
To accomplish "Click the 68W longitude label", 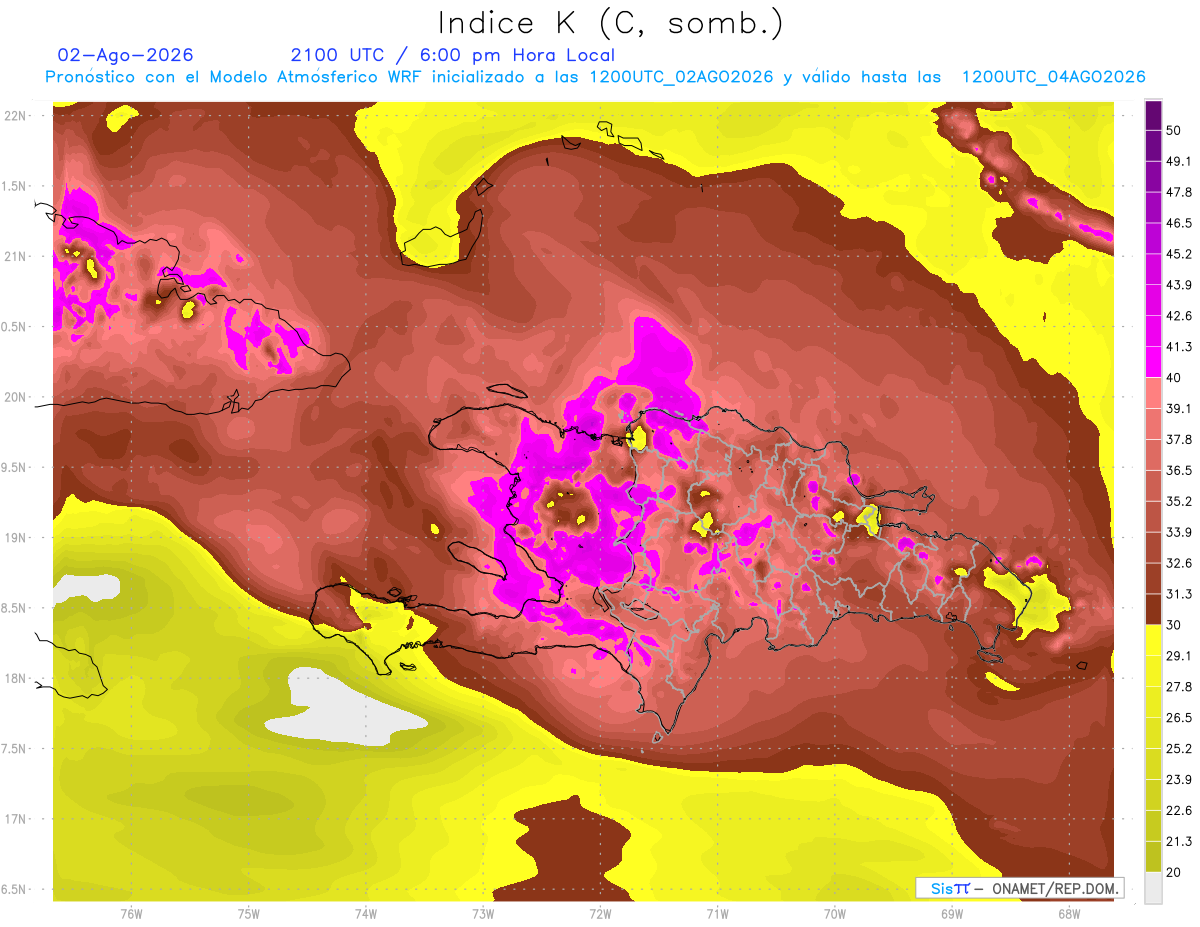I will 1068,913.
